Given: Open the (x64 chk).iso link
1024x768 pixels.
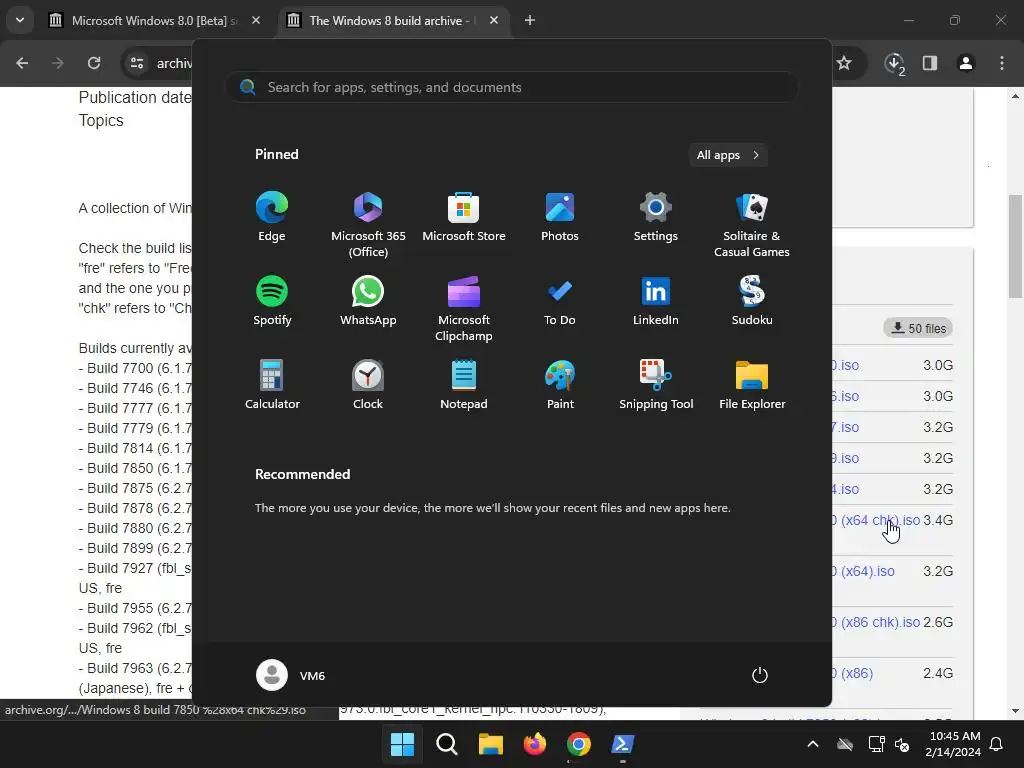Looking at the screenshot, I should pyautogui.click(x=876, y=520).
